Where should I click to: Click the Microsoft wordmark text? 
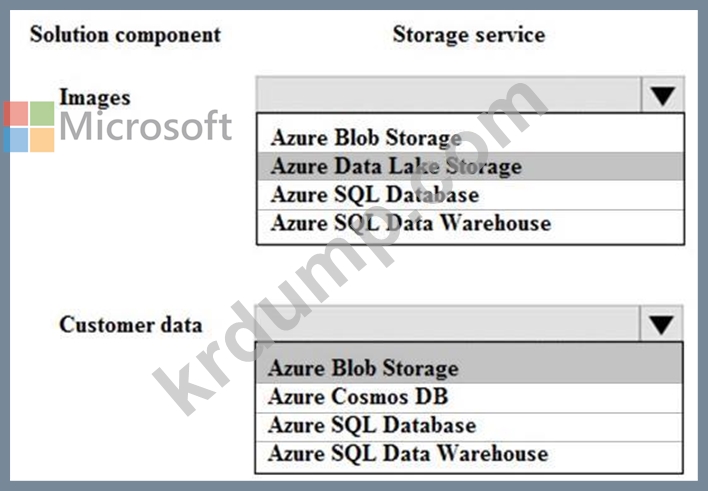pyautogui.click(x=146, y=126)
